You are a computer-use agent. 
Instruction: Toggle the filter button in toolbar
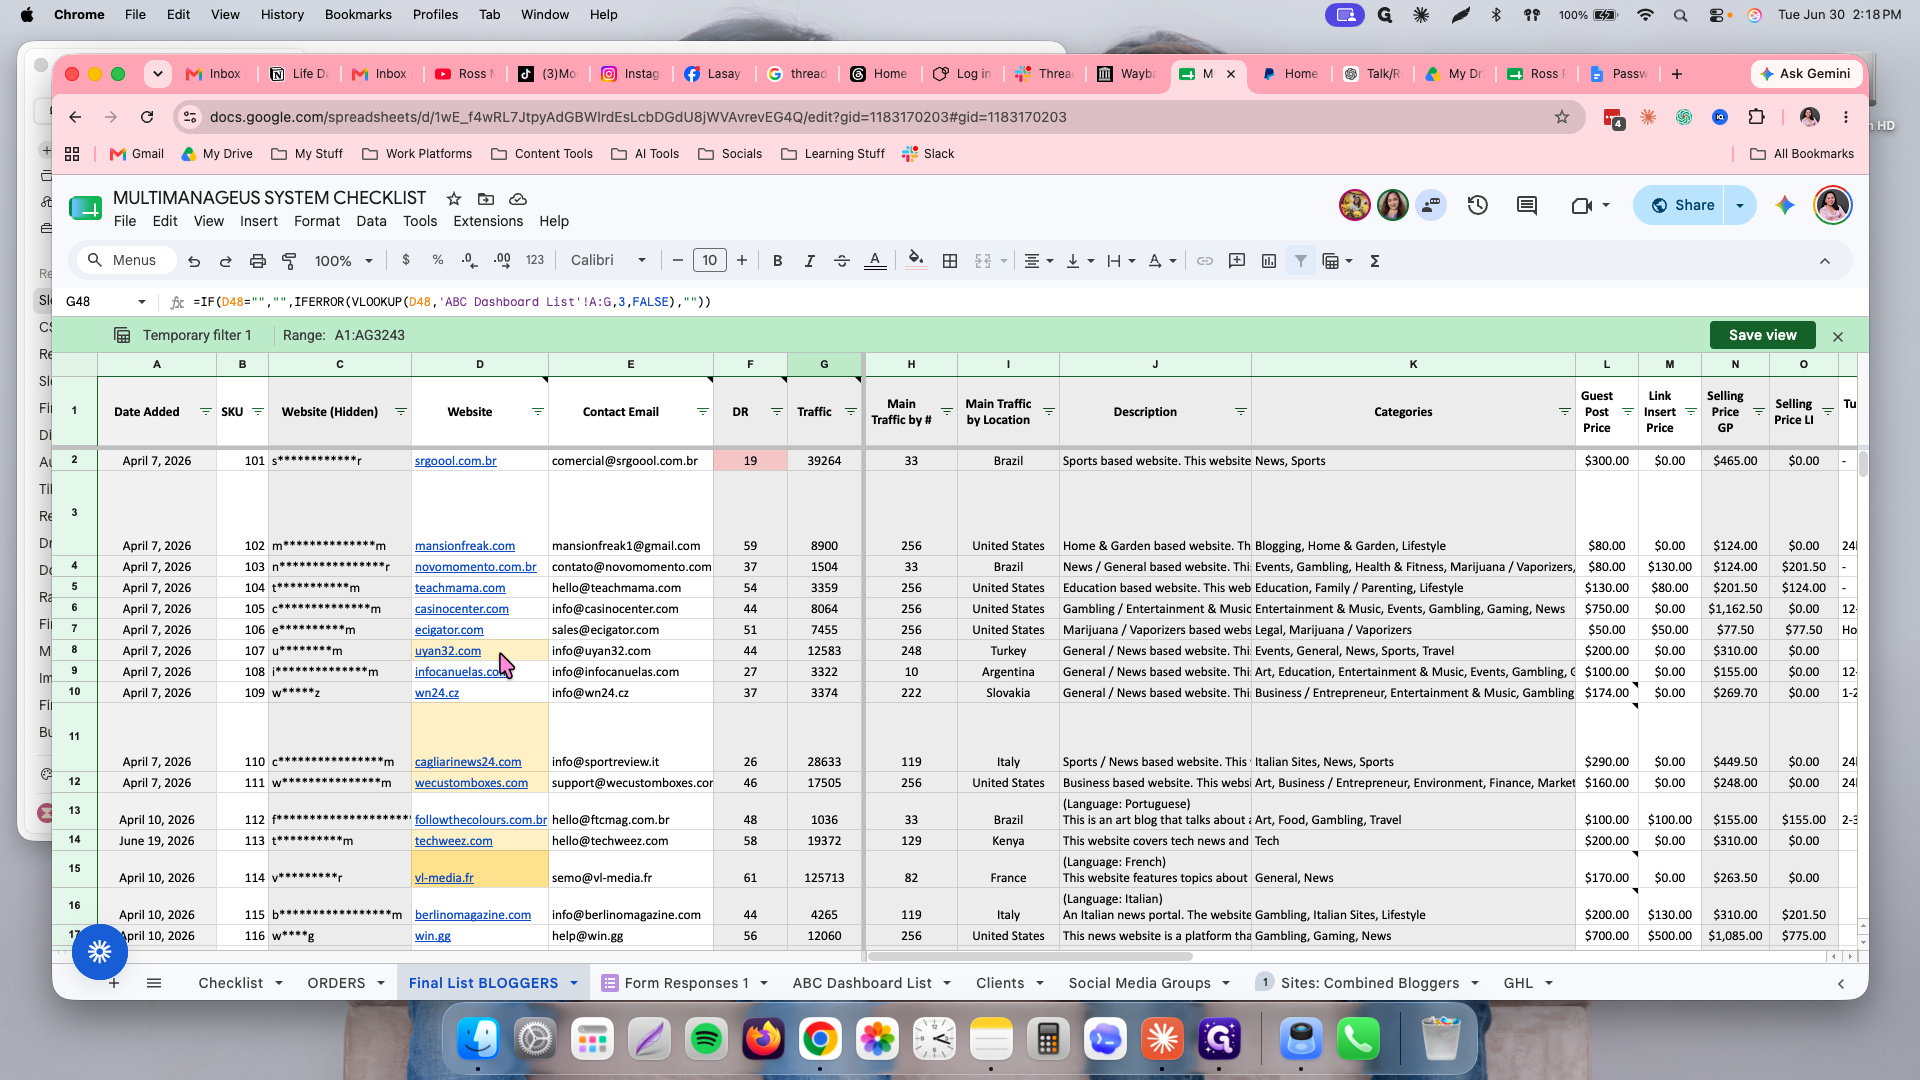tap(1301, 261)
